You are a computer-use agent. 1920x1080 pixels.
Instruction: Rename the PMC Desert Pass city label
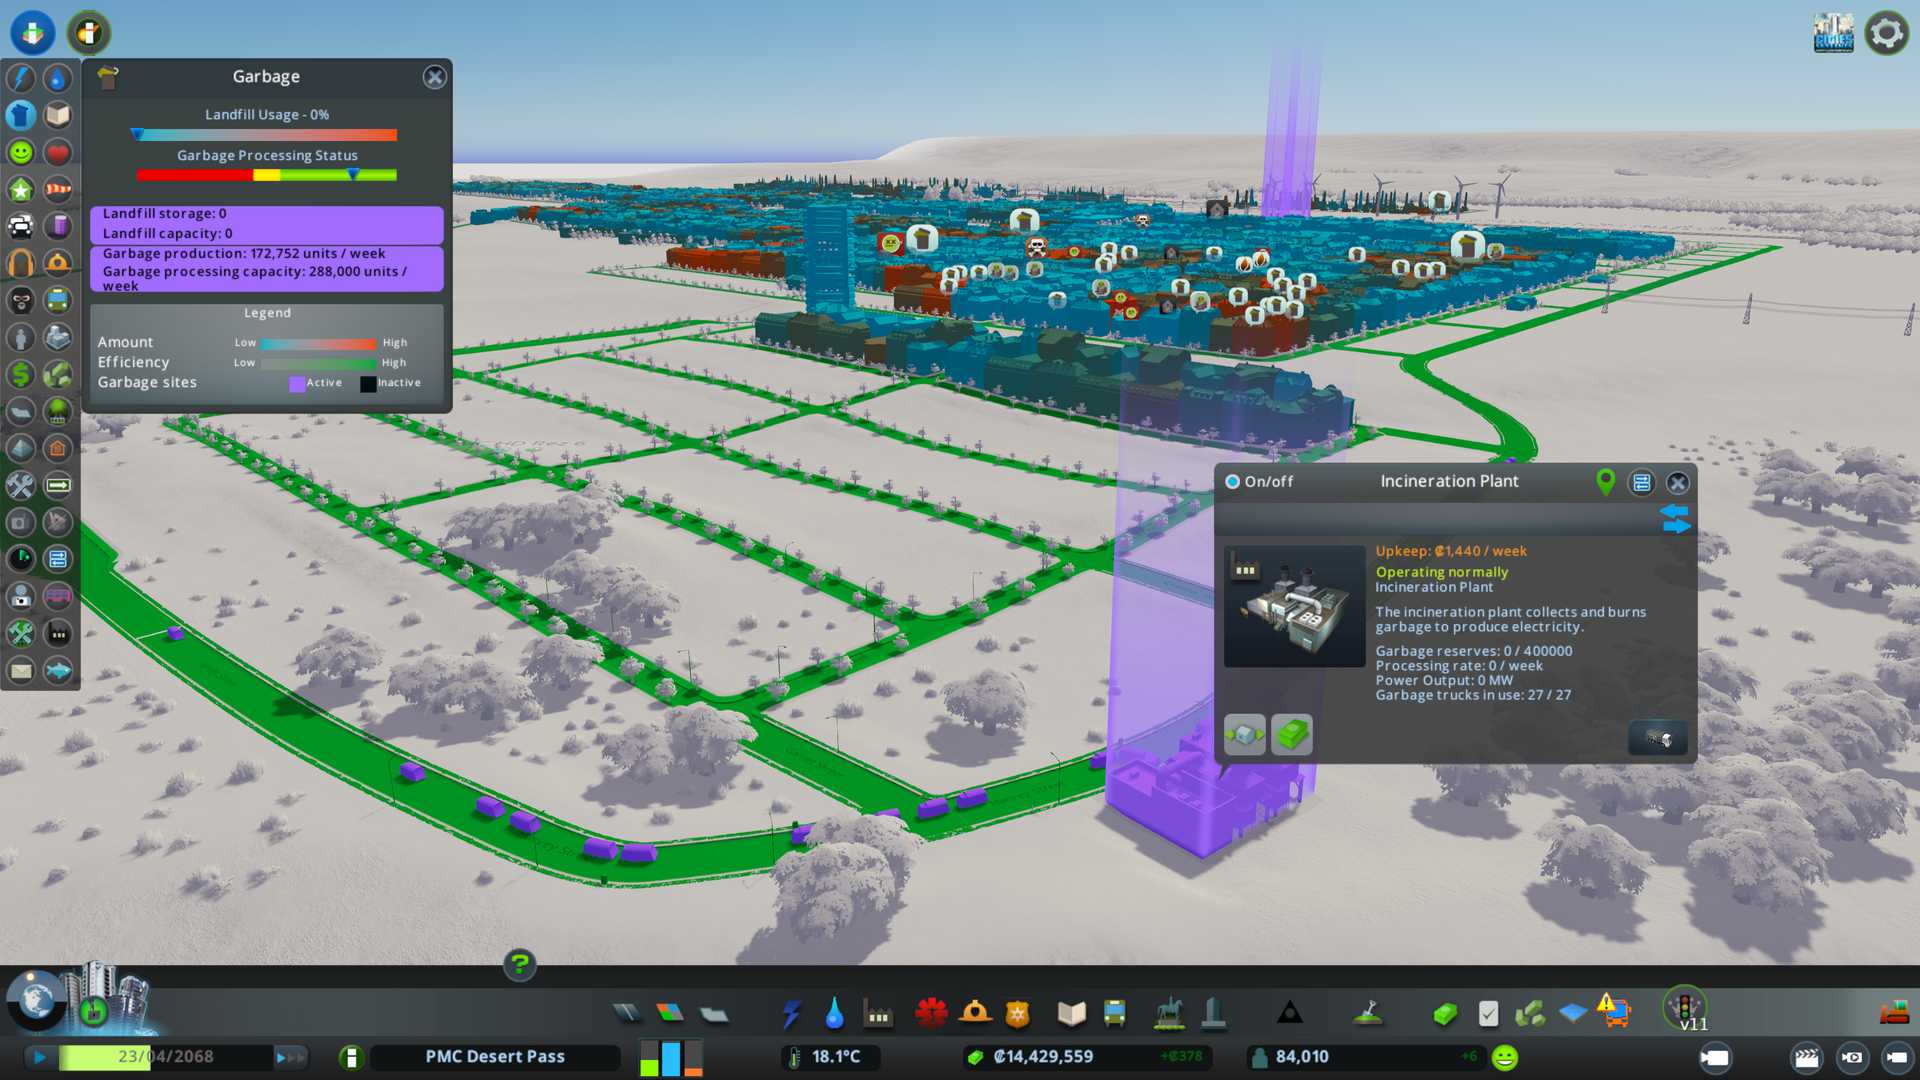495,1057
